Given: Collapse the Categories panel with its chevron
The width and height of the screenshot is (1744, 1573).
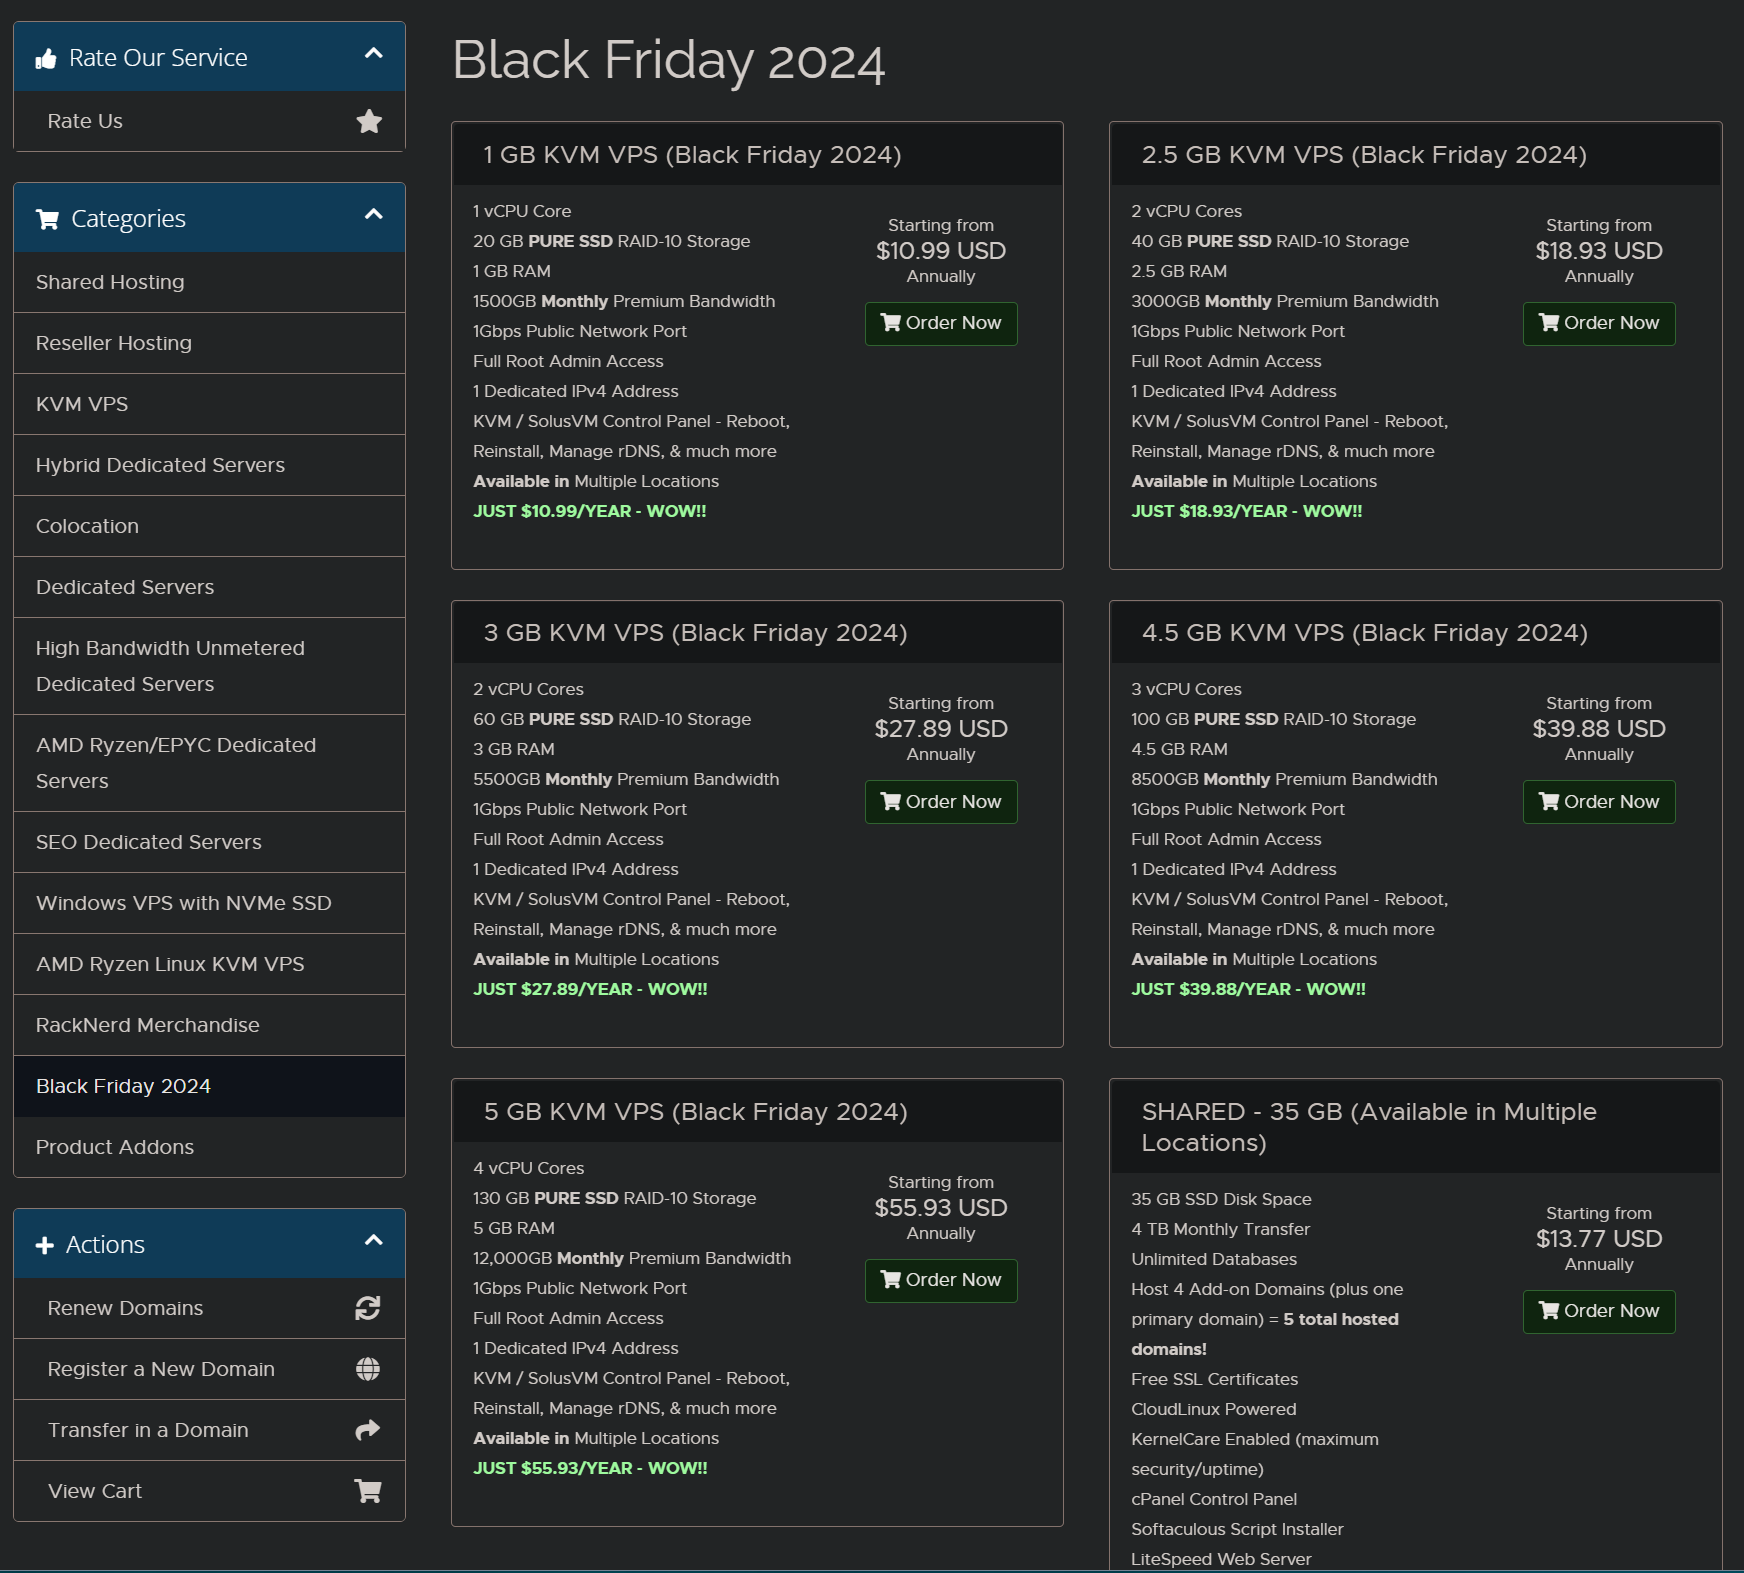Looking at the screenshot, I should [x=374, y=215].
